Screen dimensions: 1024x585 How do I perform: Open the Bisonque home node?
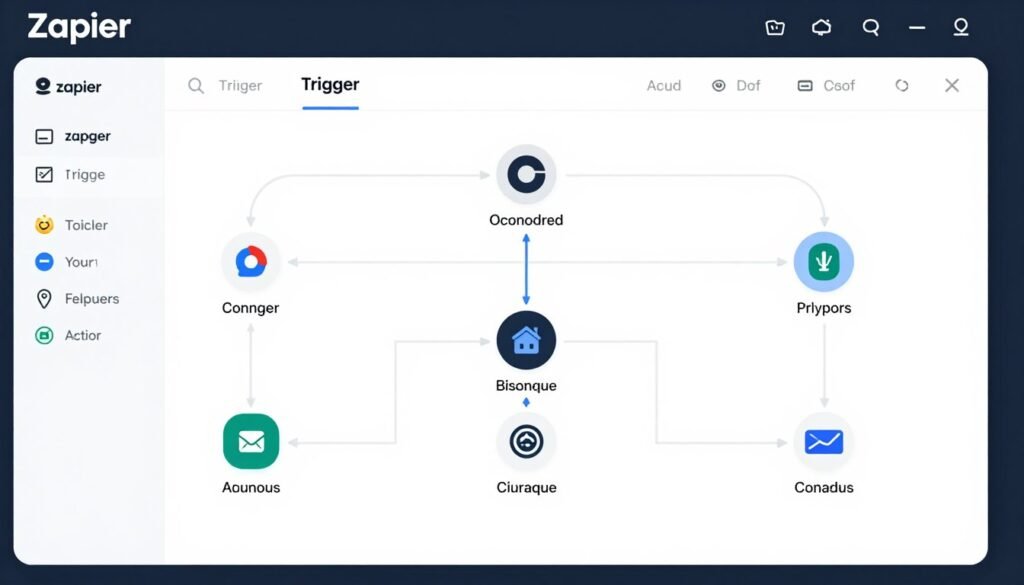pos(526,341)
